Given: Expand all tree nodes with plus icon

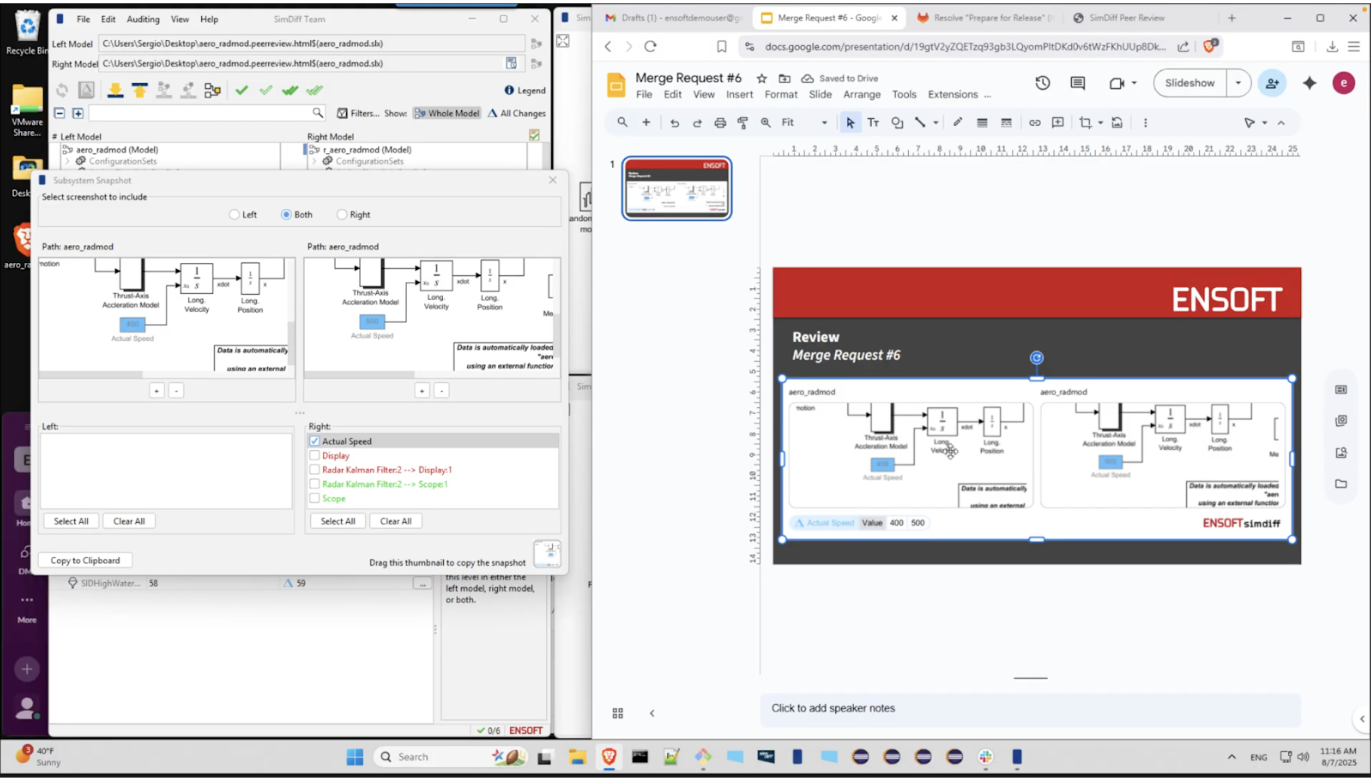Looking at the screenshot, I should coord(77,113).
